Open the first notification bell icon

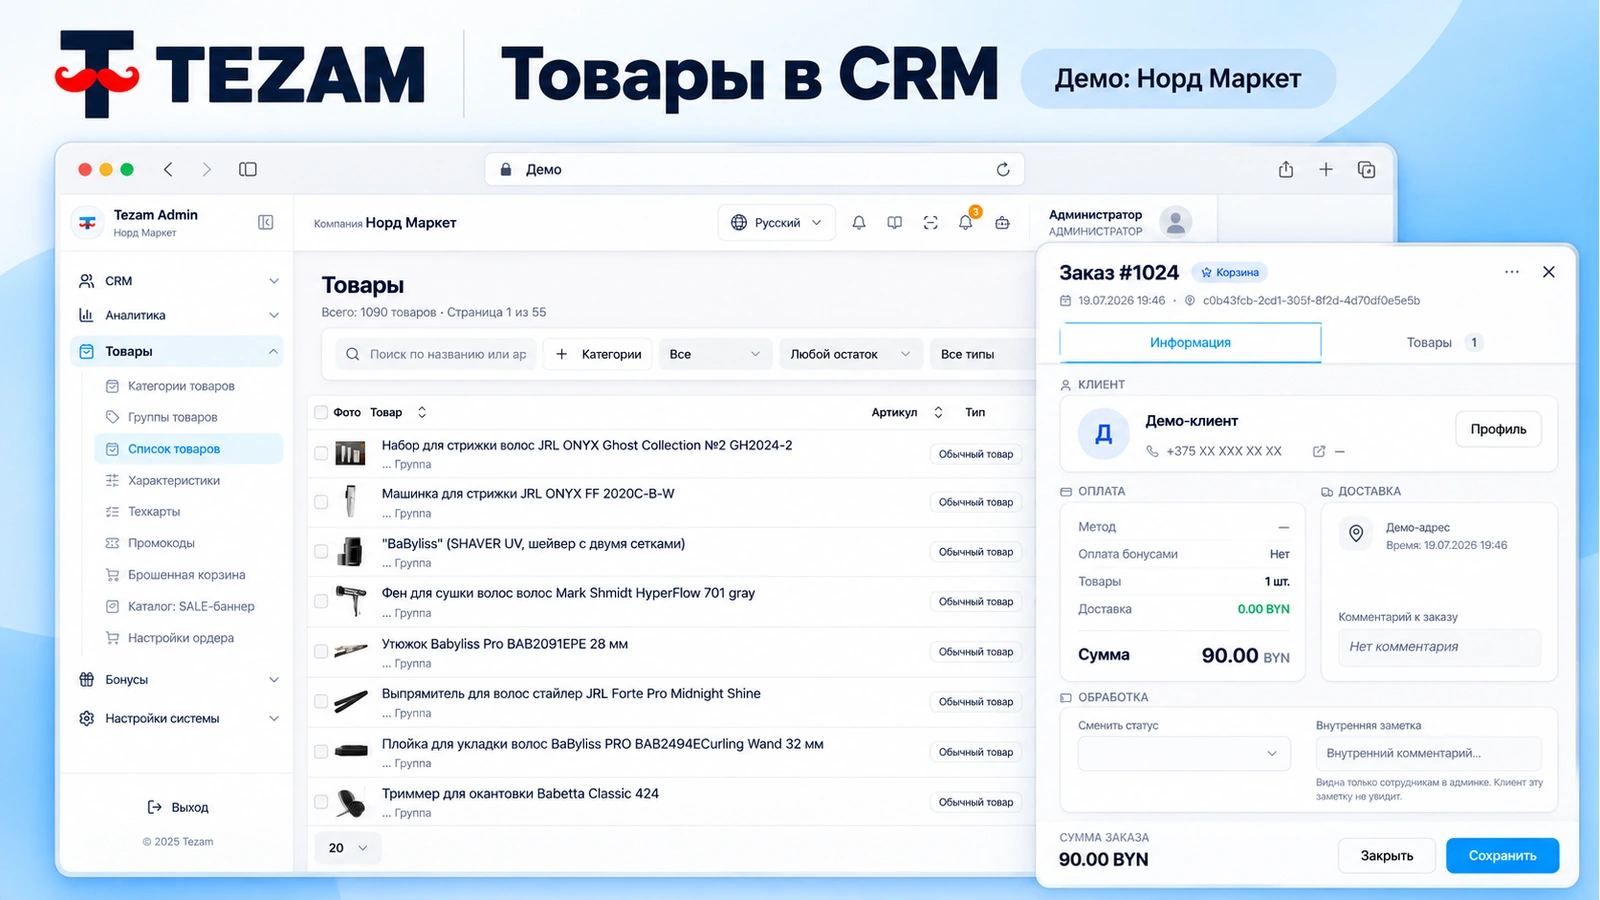pyautogui.click(x=859, y=223)
